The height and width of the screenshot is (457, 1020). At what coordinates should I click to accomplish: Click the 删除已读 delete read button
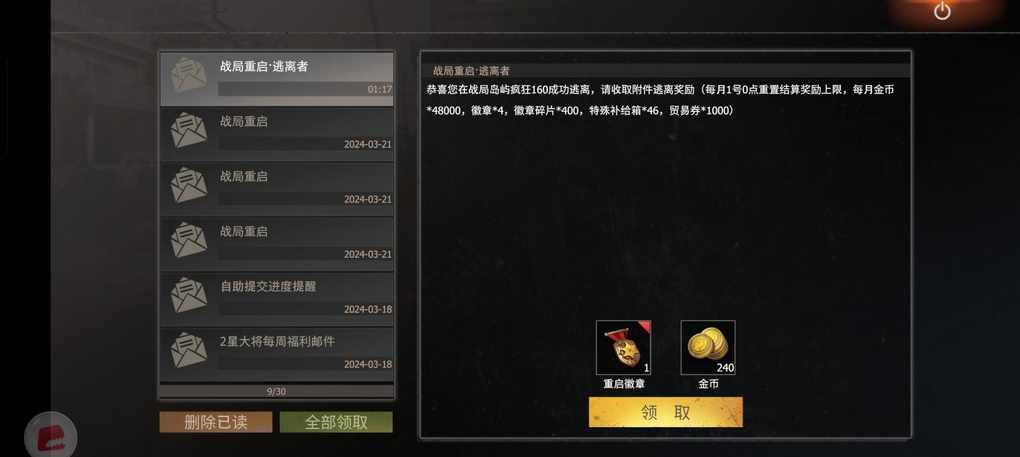pyautogui.click(x=216, y=422)
